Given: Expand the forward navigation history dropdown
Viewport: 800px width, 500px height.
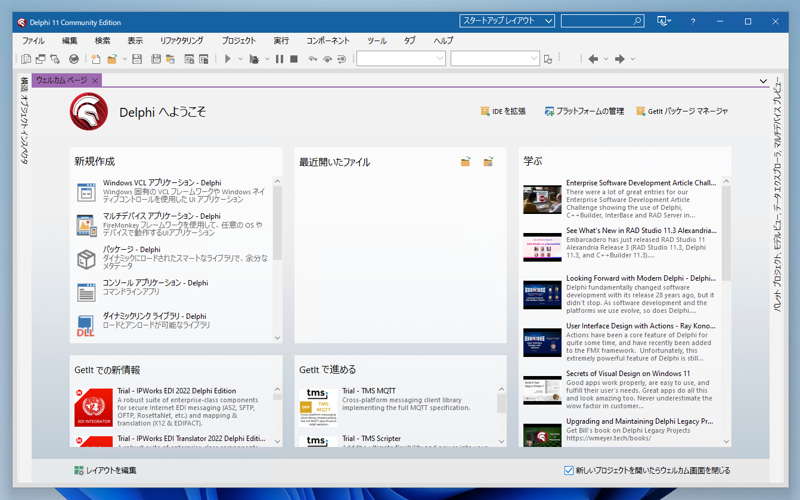Looking at the screenshot, I should [633, 59].
